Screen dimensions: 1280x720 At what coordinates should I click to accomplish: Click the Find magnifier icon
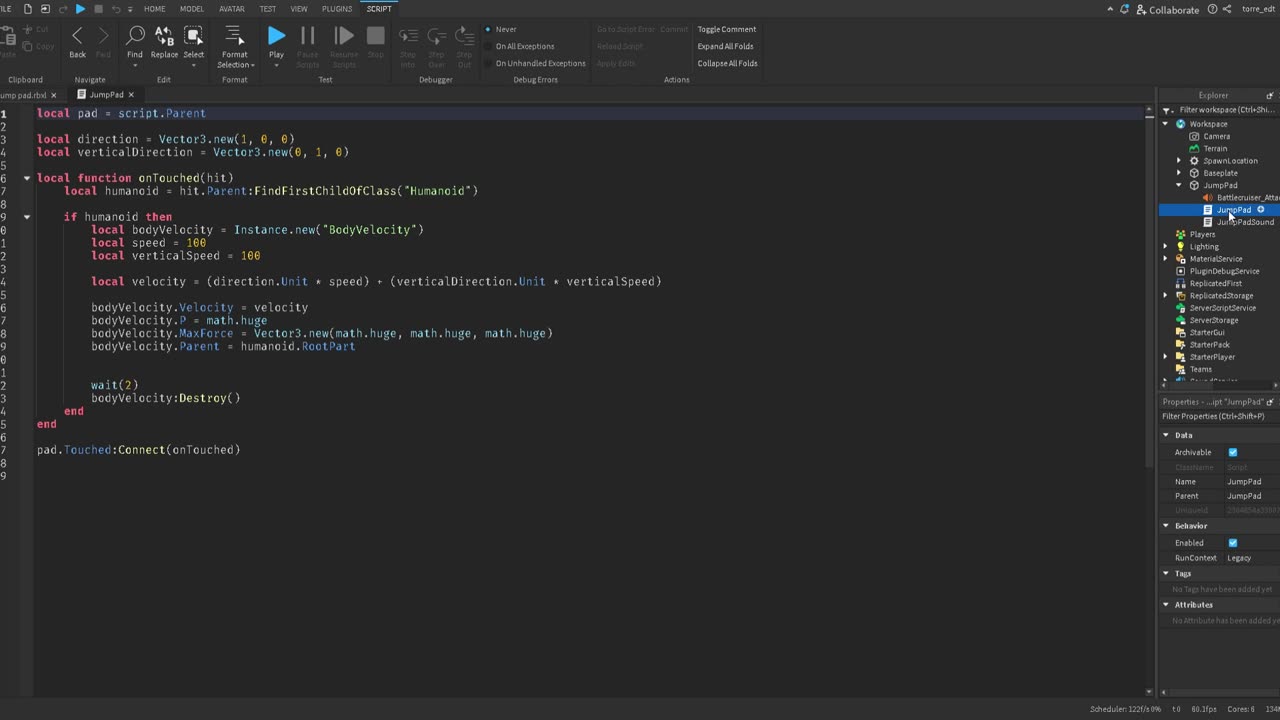pyautogui.click(x=135, y=36)
